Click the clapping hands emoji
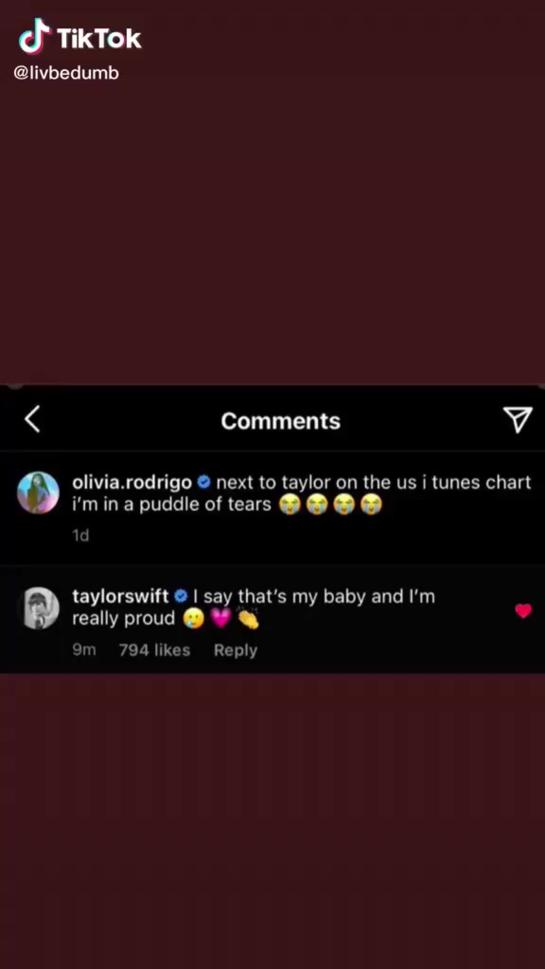Image resolution: width=545 pixels, height=969 pixels. coord(248,619)
